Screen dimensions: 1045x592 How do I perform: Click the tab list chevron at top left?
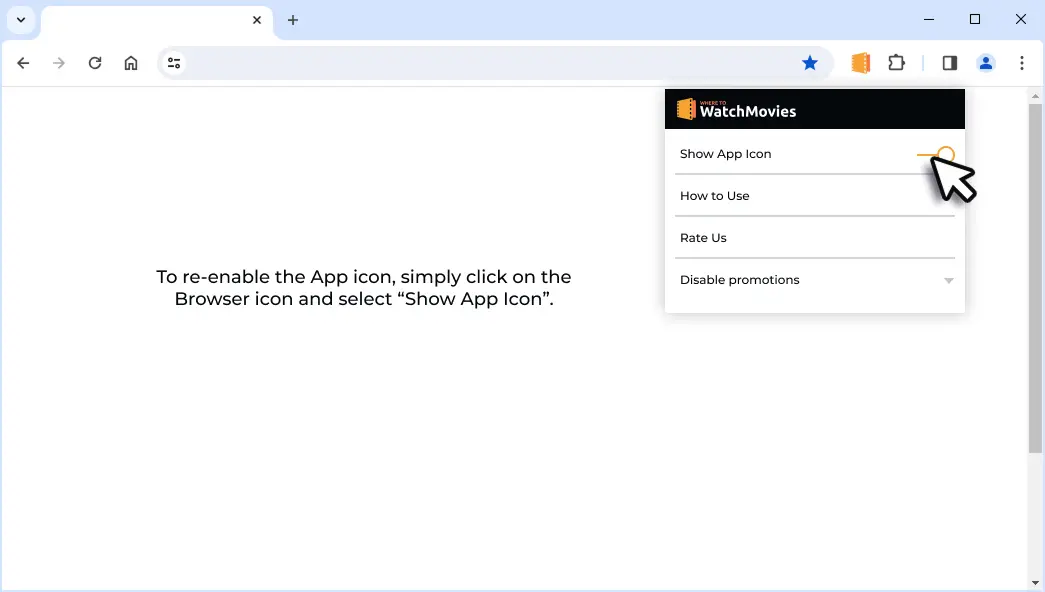click(21, 19)
